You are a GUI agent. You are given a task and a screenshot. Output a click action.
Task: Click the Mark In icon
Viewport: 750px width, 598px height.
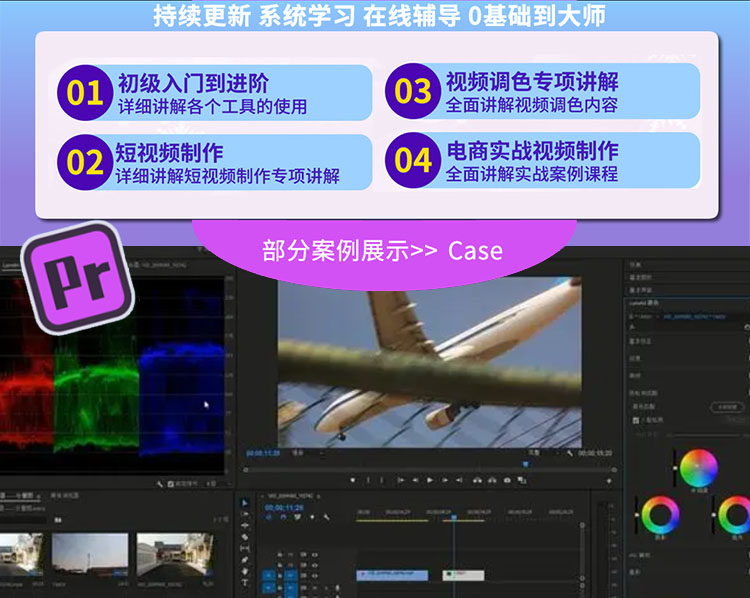coord(368,480)
